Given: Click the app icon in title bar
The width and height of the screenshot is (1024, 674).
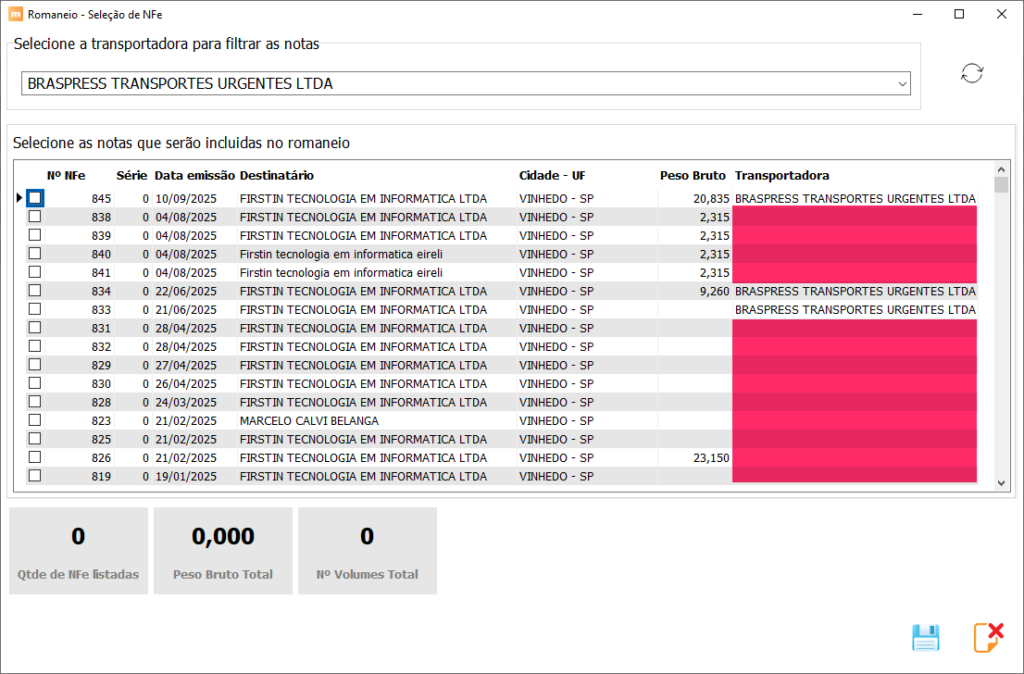Looking at the screenshot, I should [x=15, y=14].
